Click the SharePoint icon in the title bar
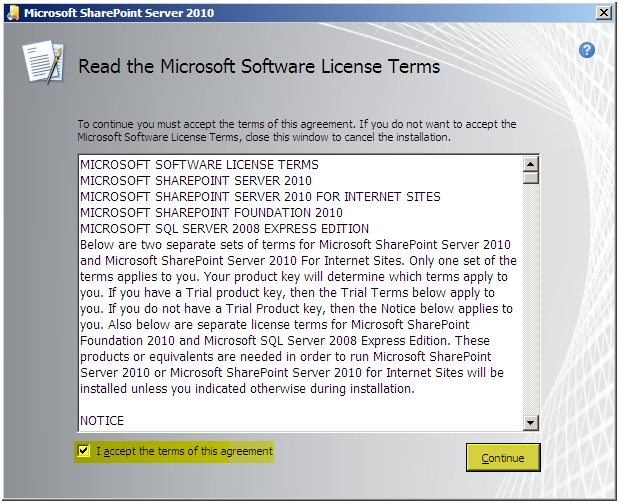Image resolution: width=619 pixels, height=503 pixels. tap(13, 13)
